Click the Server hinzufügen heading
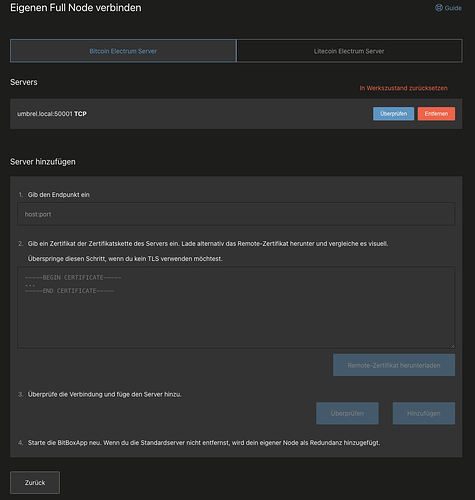 pyautogui.click(x=43, y=162)
